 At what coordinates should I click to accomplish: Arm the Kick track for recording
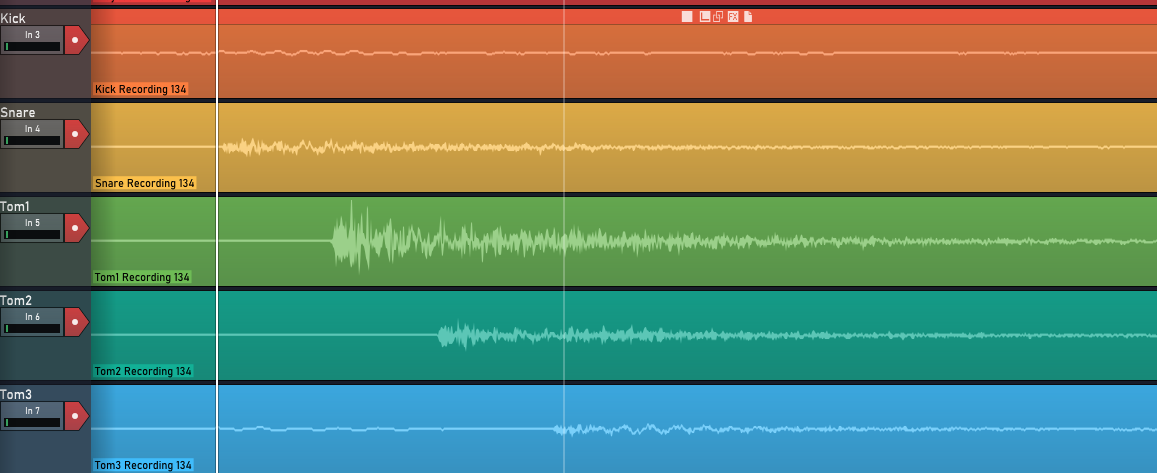coord(75,40)
